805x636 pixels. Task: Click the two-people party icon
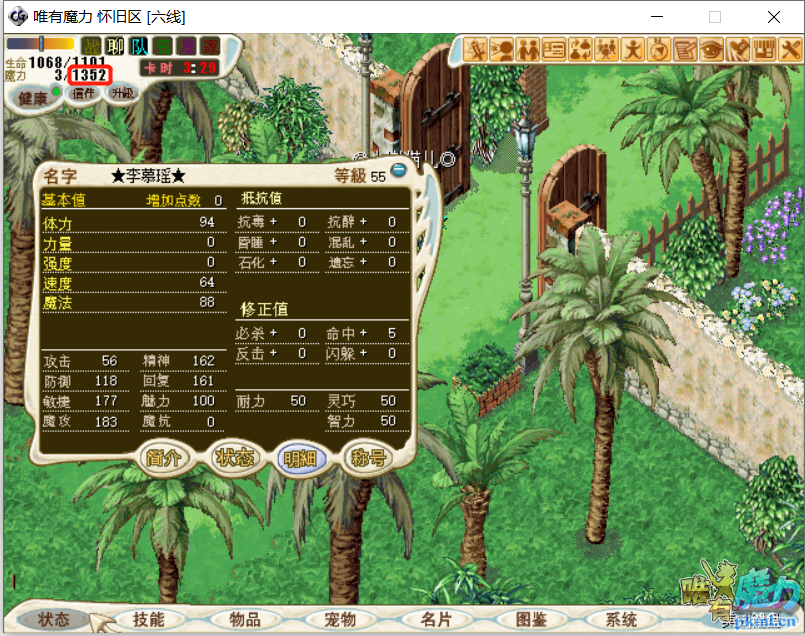click(x=528, y=49)
